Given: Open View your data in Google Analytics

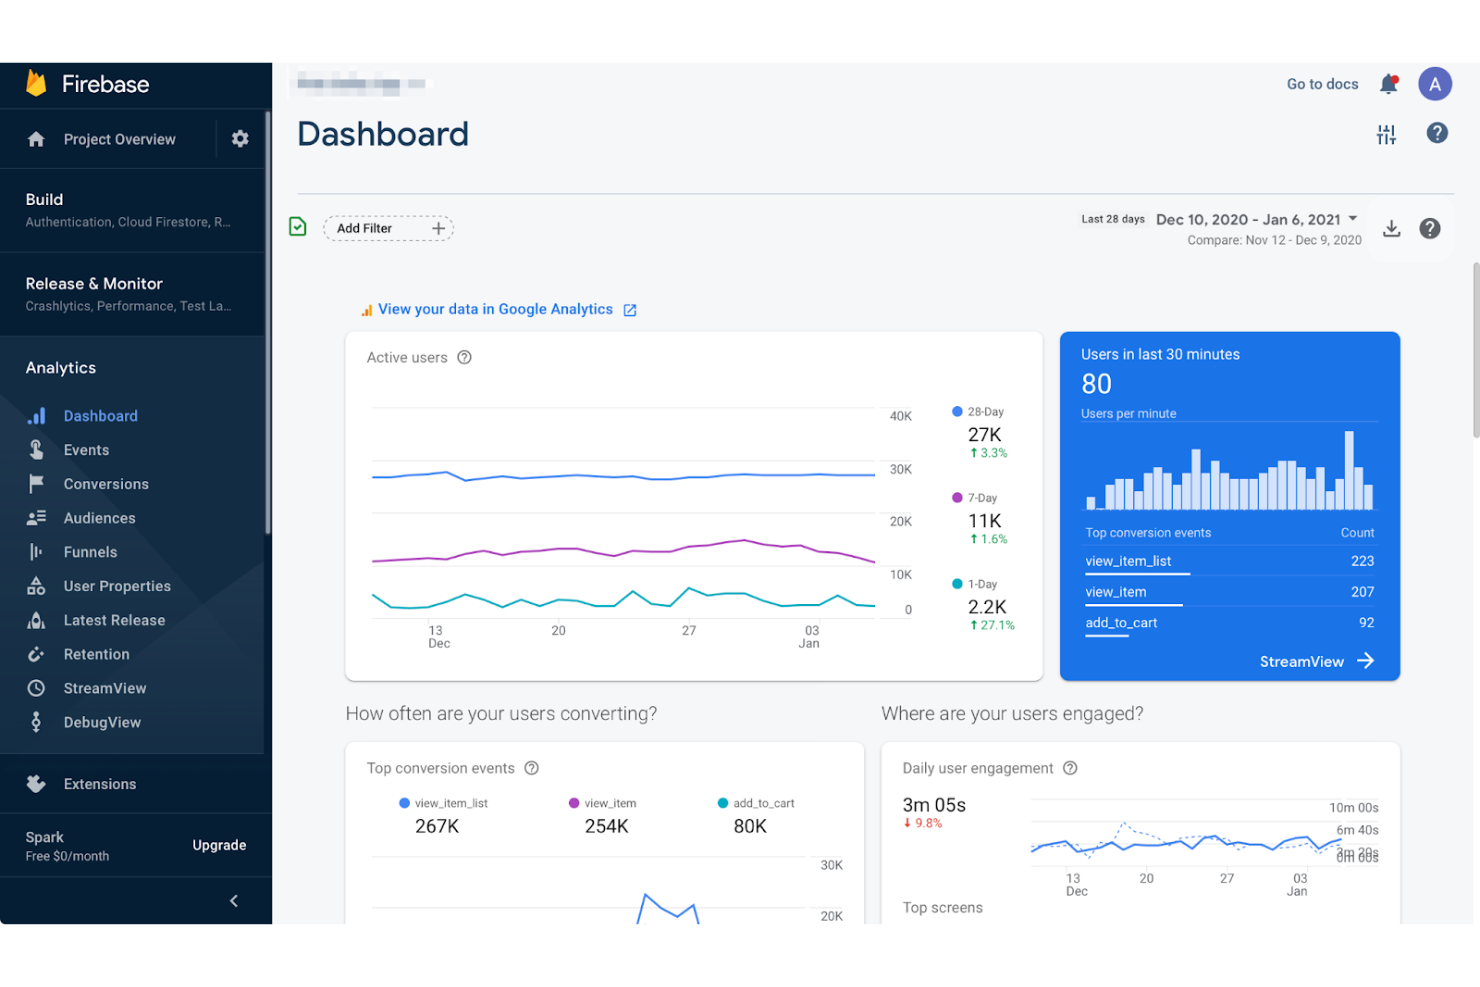Looking at the screenshot, I should pos(496,309).
